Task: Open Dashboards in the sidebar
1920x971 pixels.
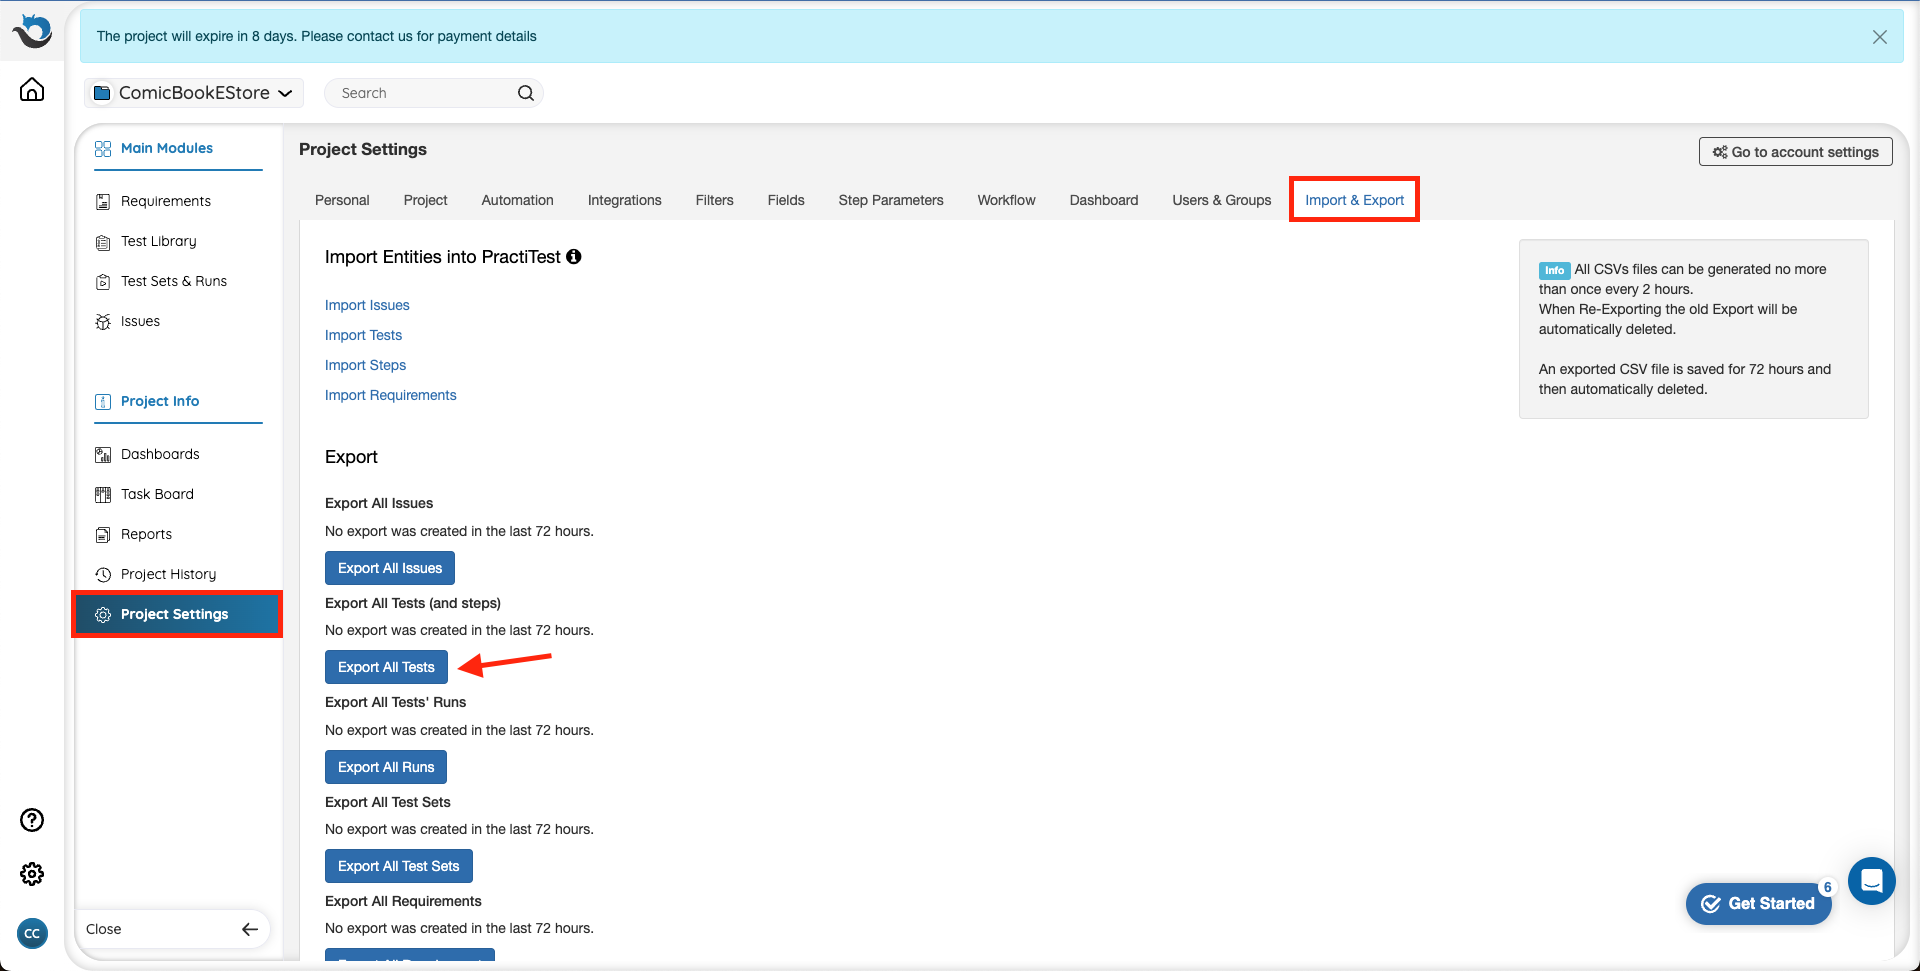Action: 160,454
